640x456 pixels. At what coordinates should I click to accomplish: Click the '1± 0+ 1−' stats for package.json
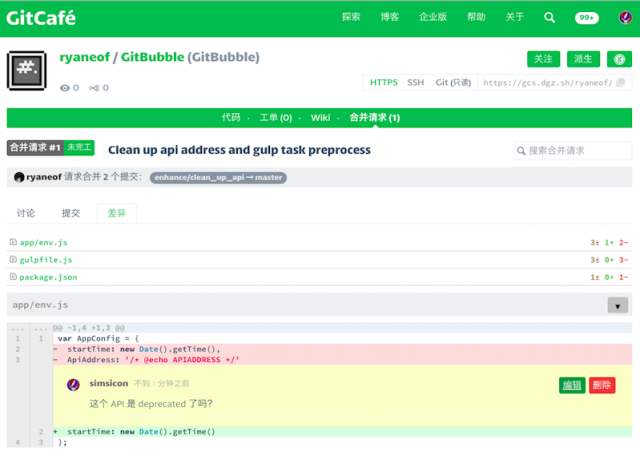click(609, 277)
